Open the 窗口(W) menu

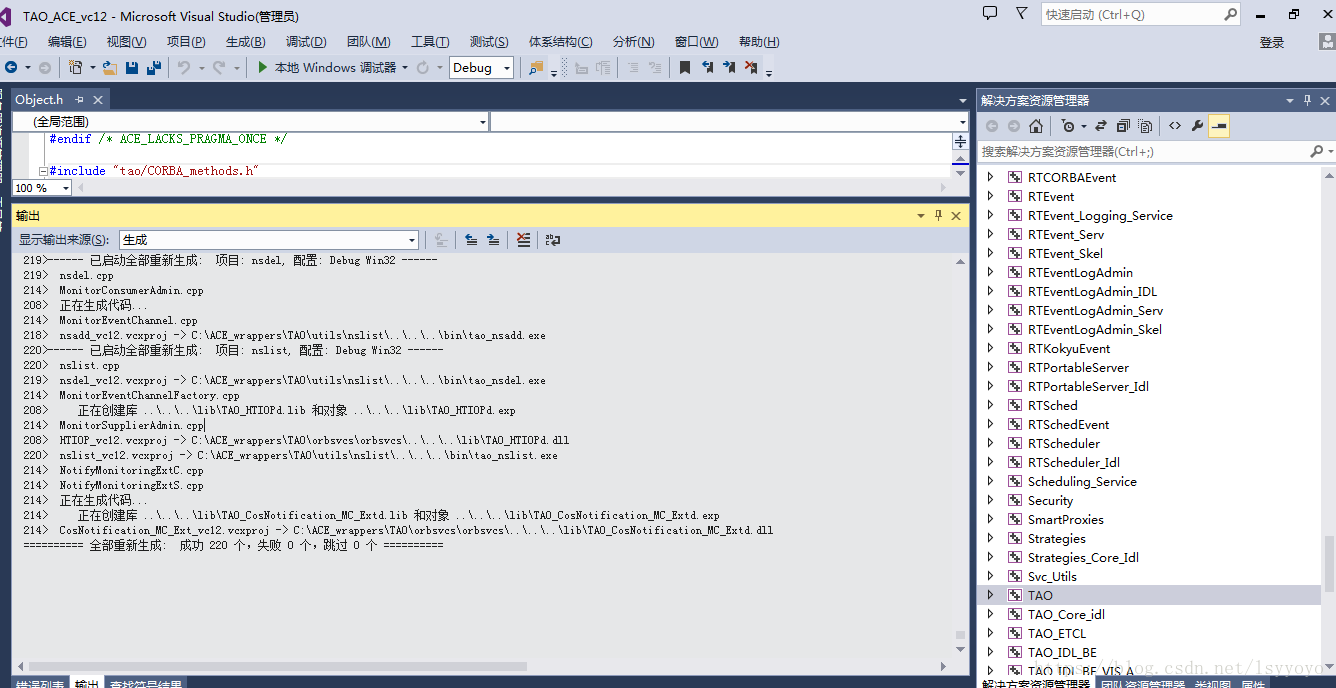697,42
